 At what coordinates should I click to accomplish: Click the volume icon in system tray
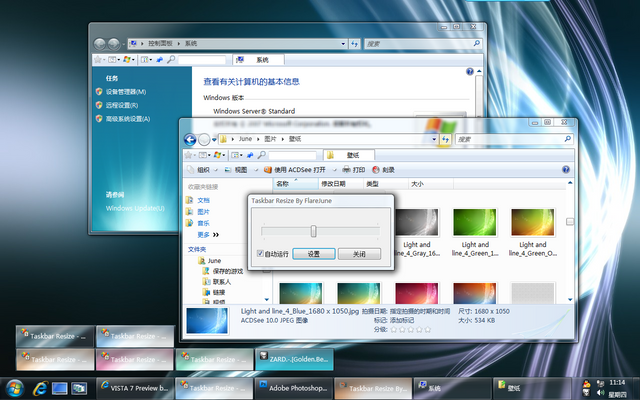pyautogui.click(x=600, y=393)
